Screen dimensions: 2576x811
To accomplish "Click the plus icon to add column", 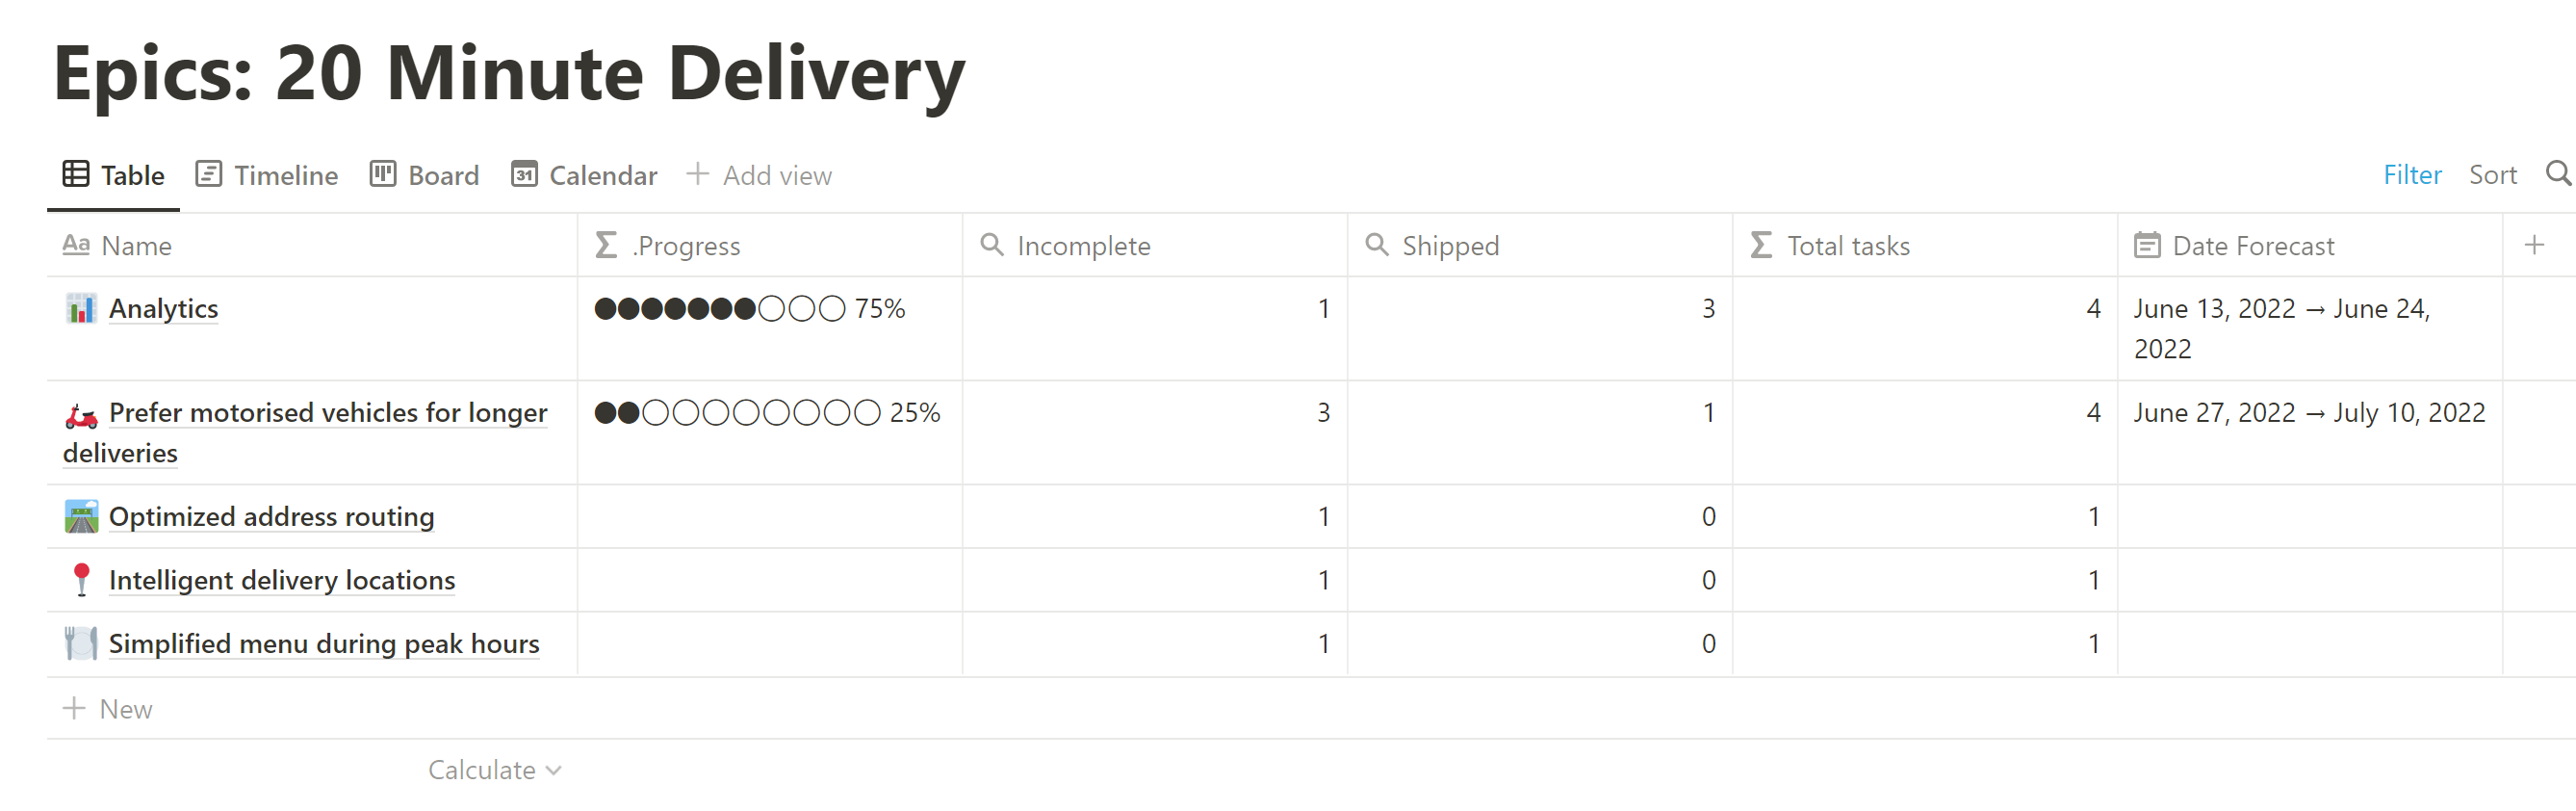I will pos(2533,245).
